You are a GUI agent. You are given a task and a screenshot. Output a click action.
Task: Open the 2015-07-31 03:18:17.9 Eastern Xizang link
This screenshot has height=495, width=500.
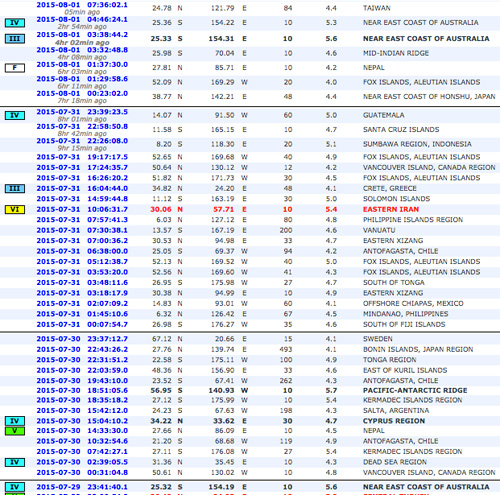tap(82, 293)
